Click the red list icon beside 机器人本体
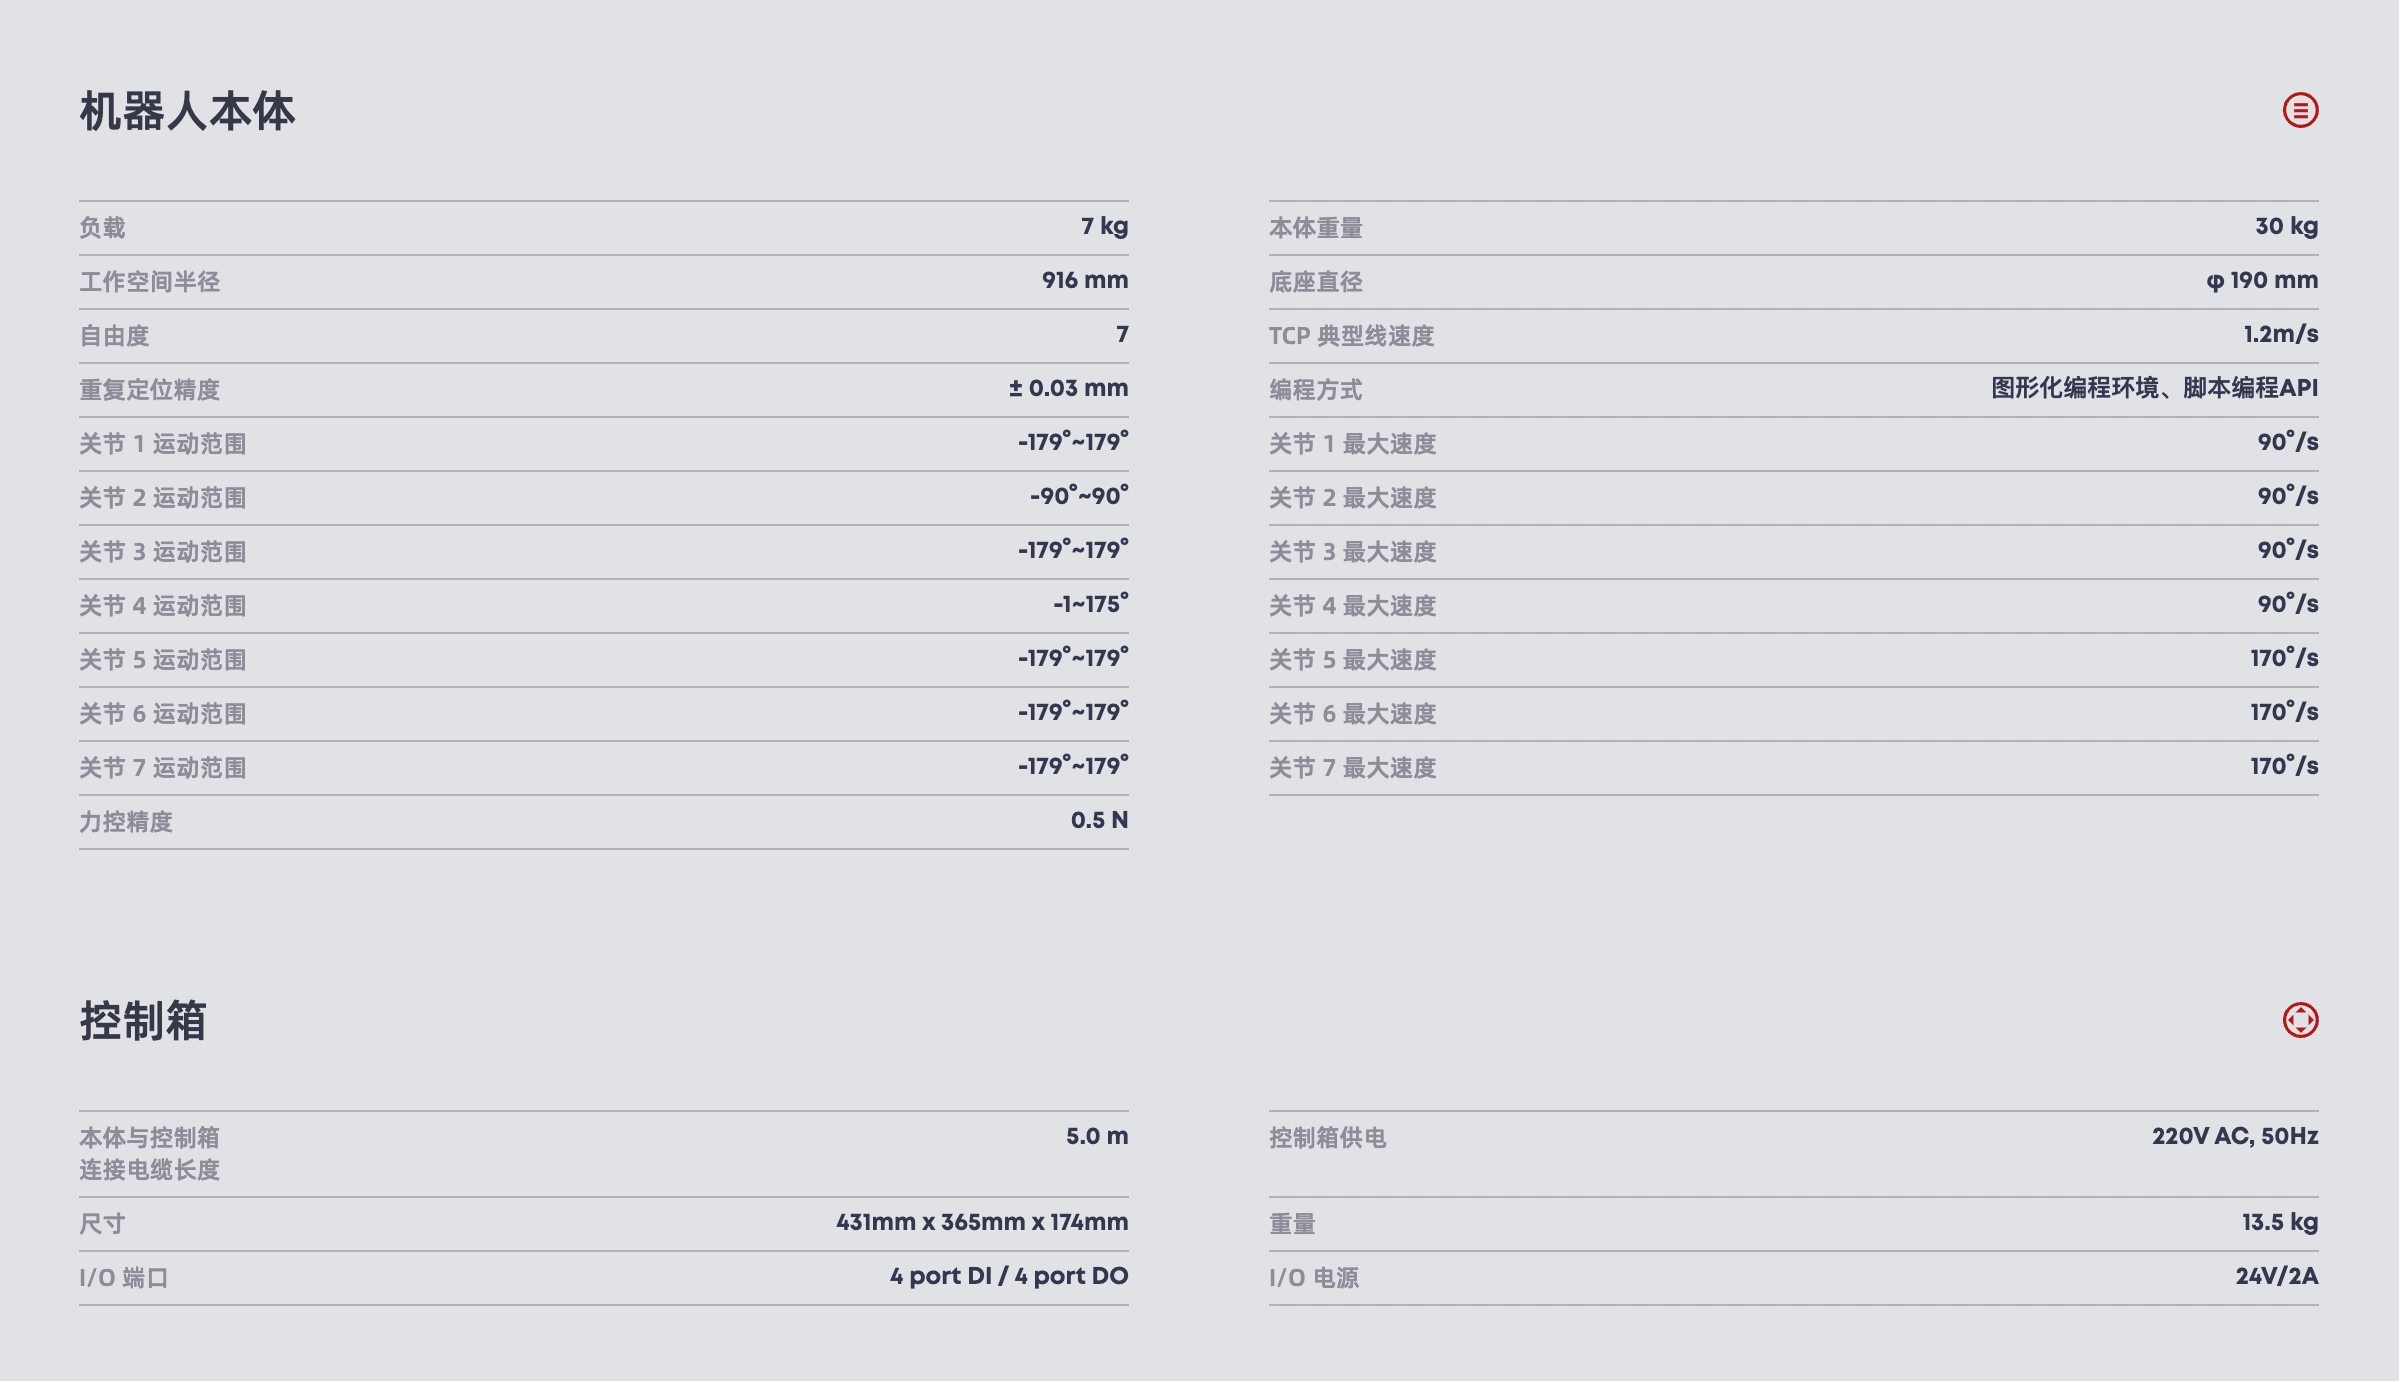 click(2300, 110)
